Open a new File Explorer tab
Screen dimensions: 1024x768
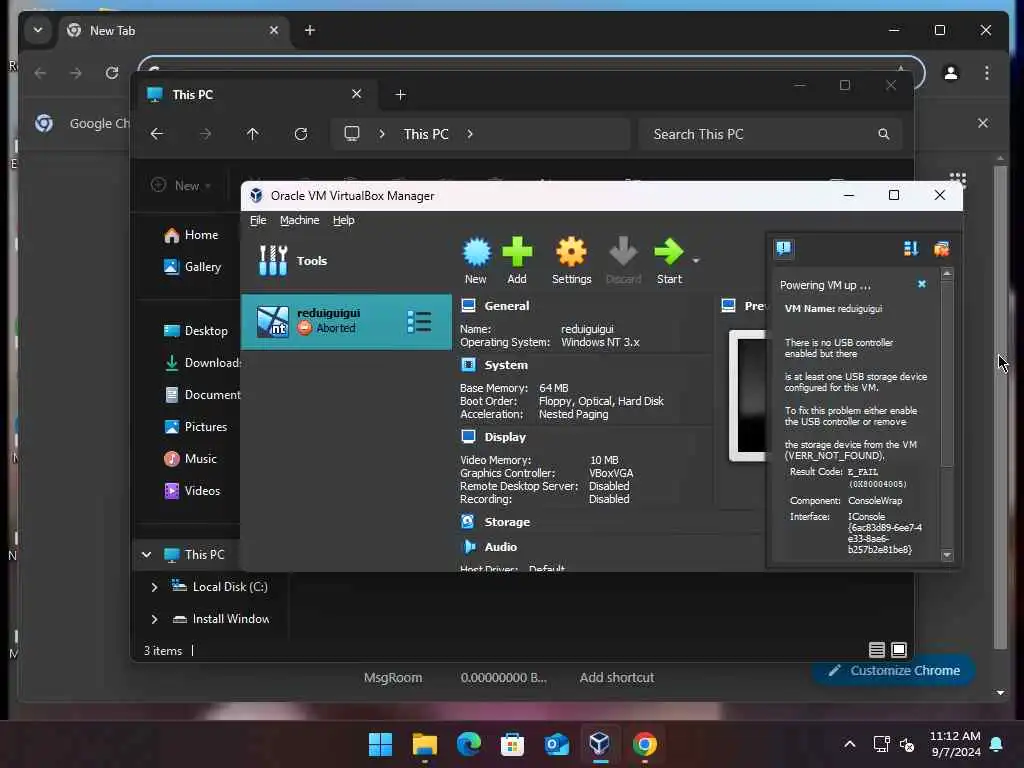pyautogui.click(x=400, y=95)
